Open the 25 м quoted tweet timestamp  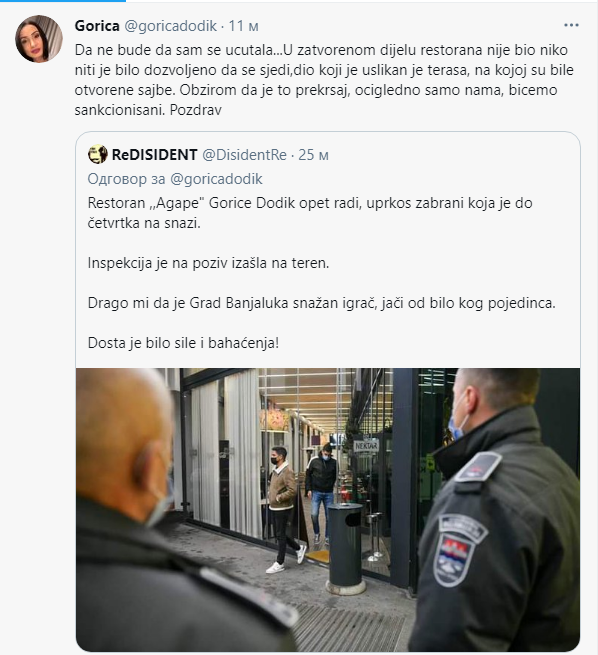[313, 155]
